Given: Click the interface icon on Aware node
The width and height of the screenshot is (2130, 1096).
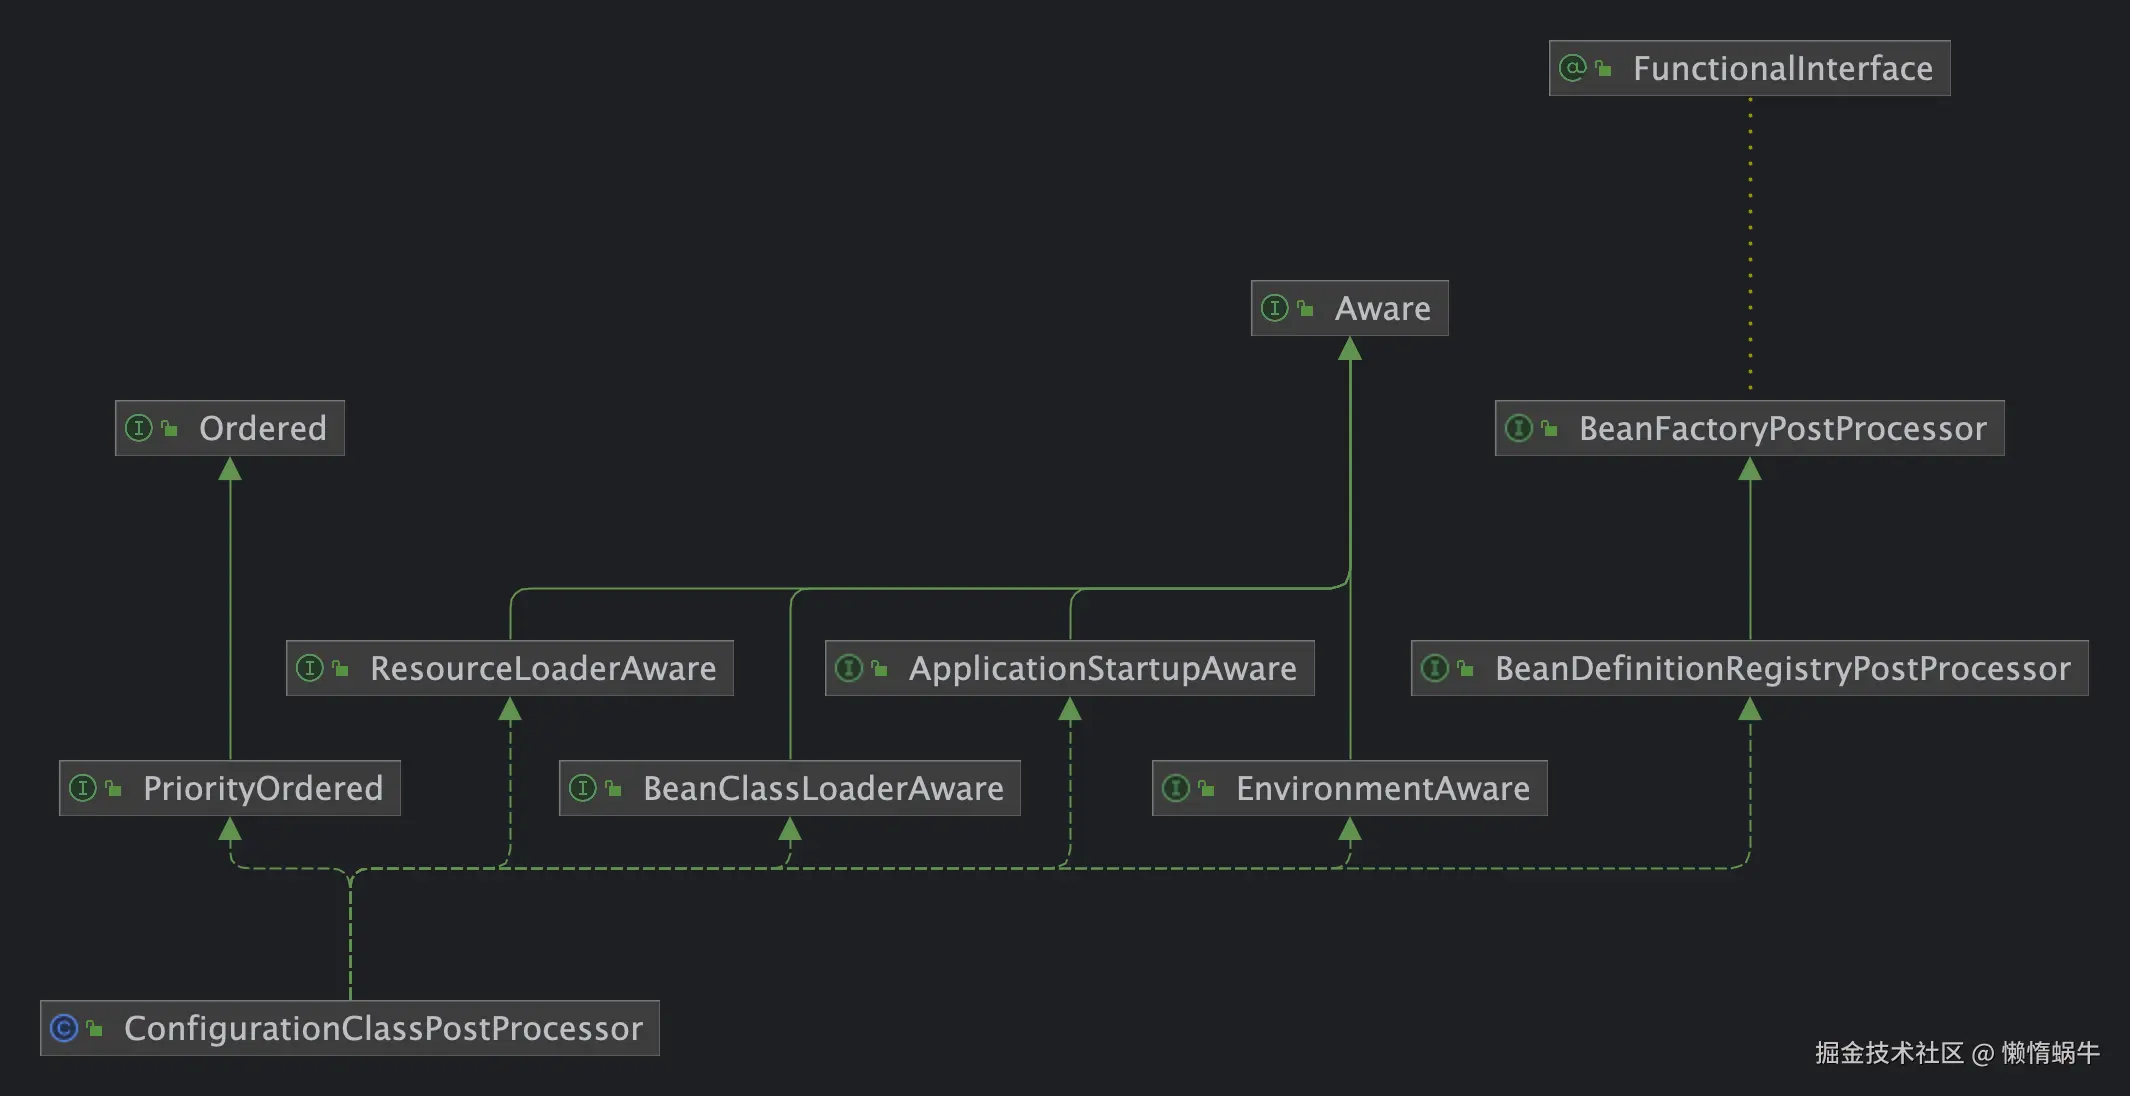Looking at the screenshot, I should point(1274,308).
